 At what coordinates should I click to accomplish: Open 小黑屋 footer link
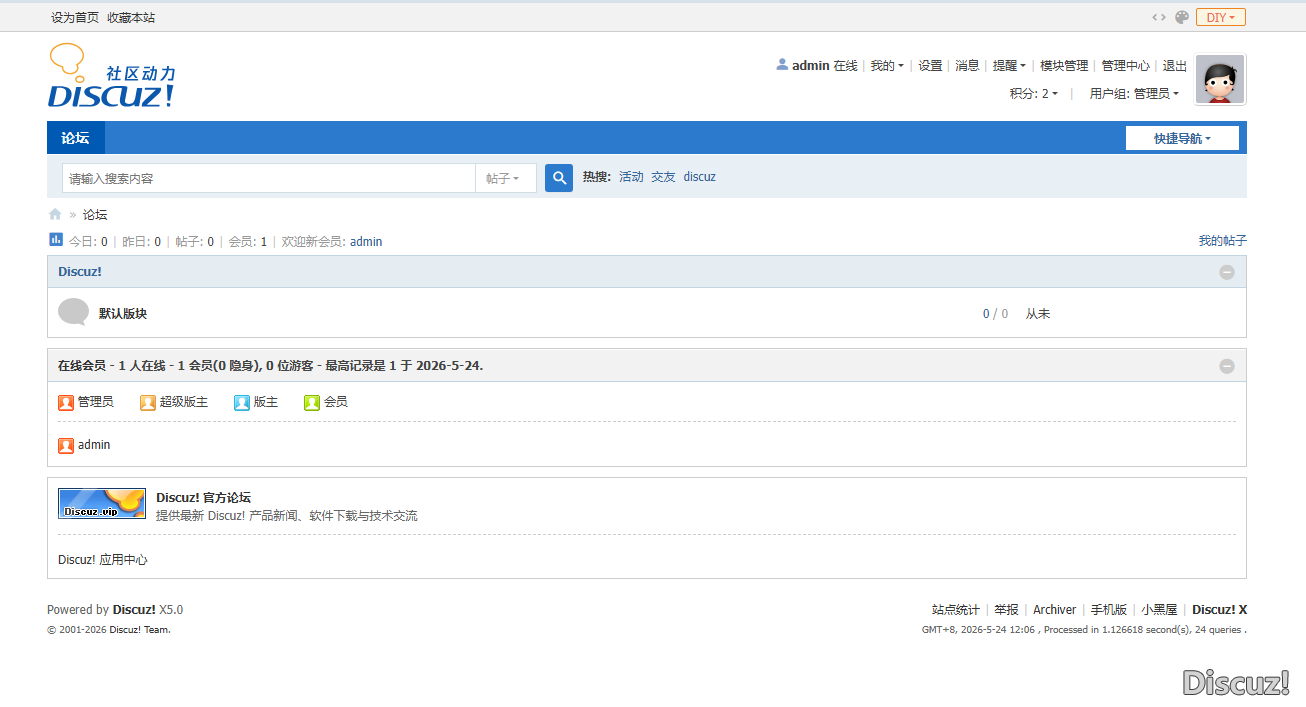[1159, 610]
